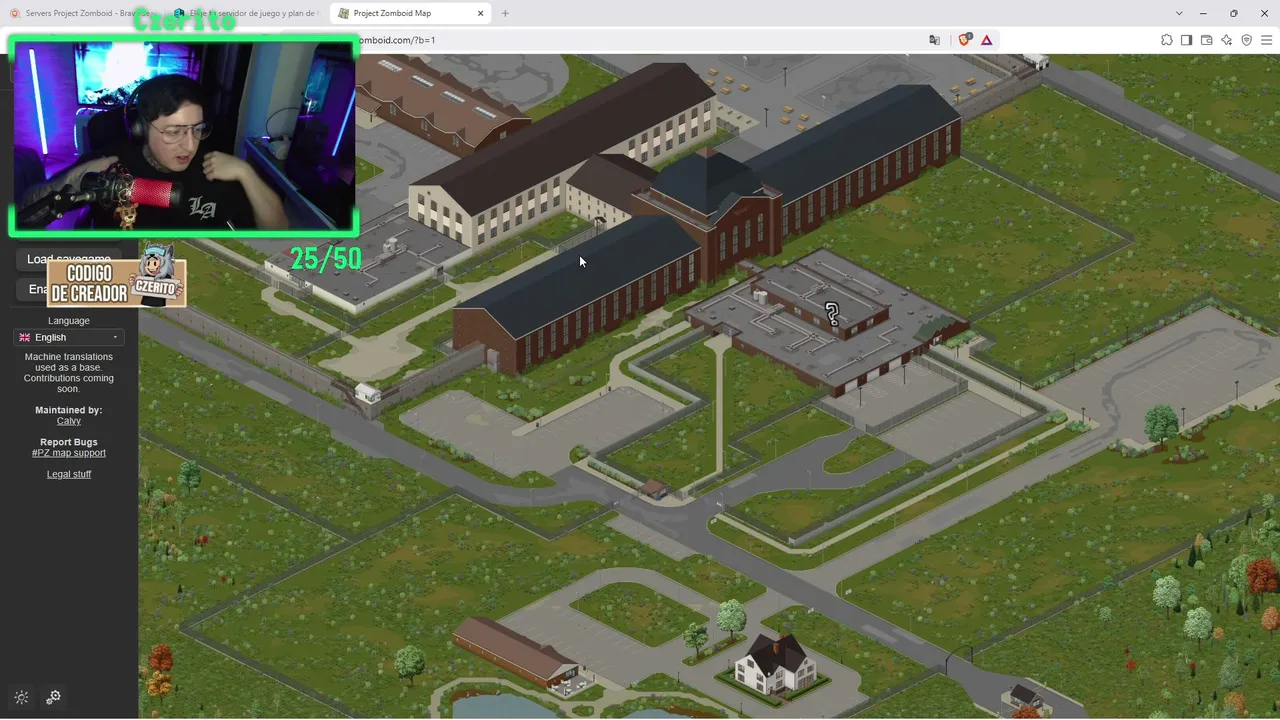Image resolution: width=1280 pixels, height=720 pixels.
Task: Open the Brave VPN shield icon
Action: [1247, 40]
